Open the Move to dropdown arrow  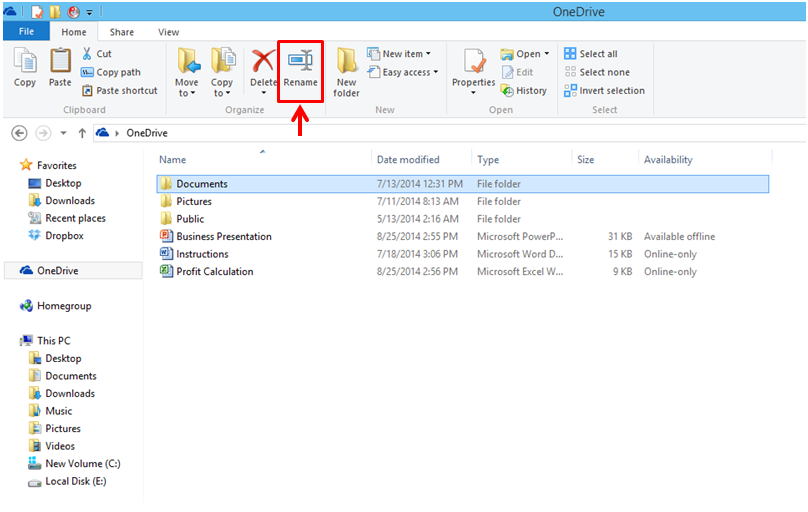click(193, 93)
